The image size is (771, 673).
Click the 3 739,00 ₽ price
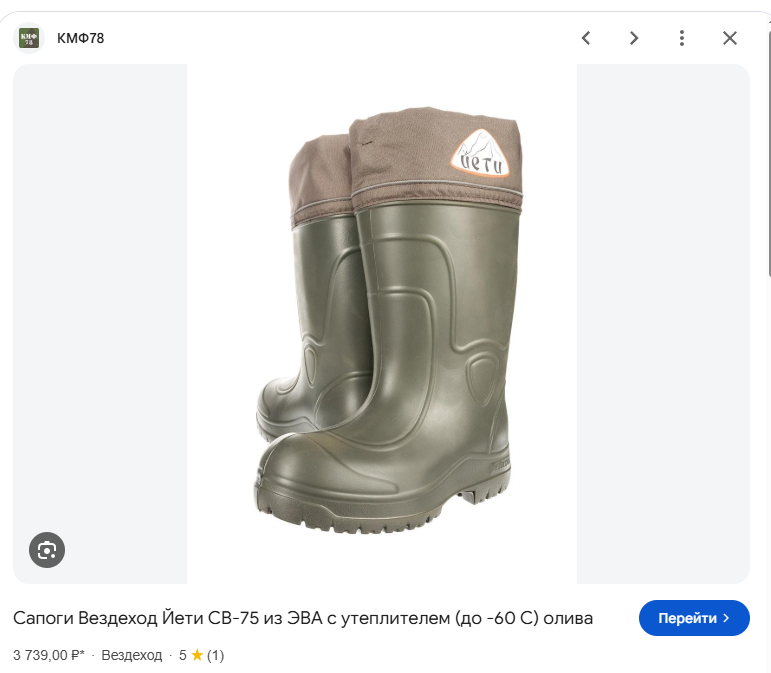[49, 655]
